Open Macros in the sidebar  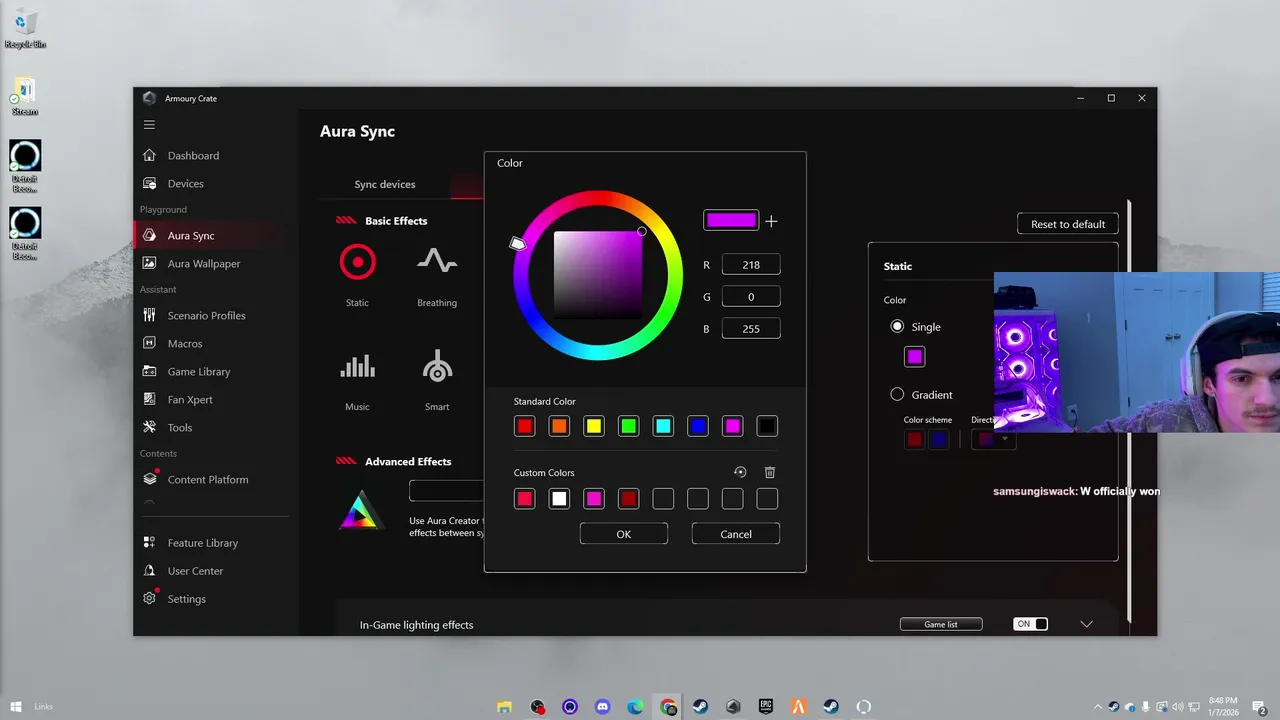coord(185,344)
